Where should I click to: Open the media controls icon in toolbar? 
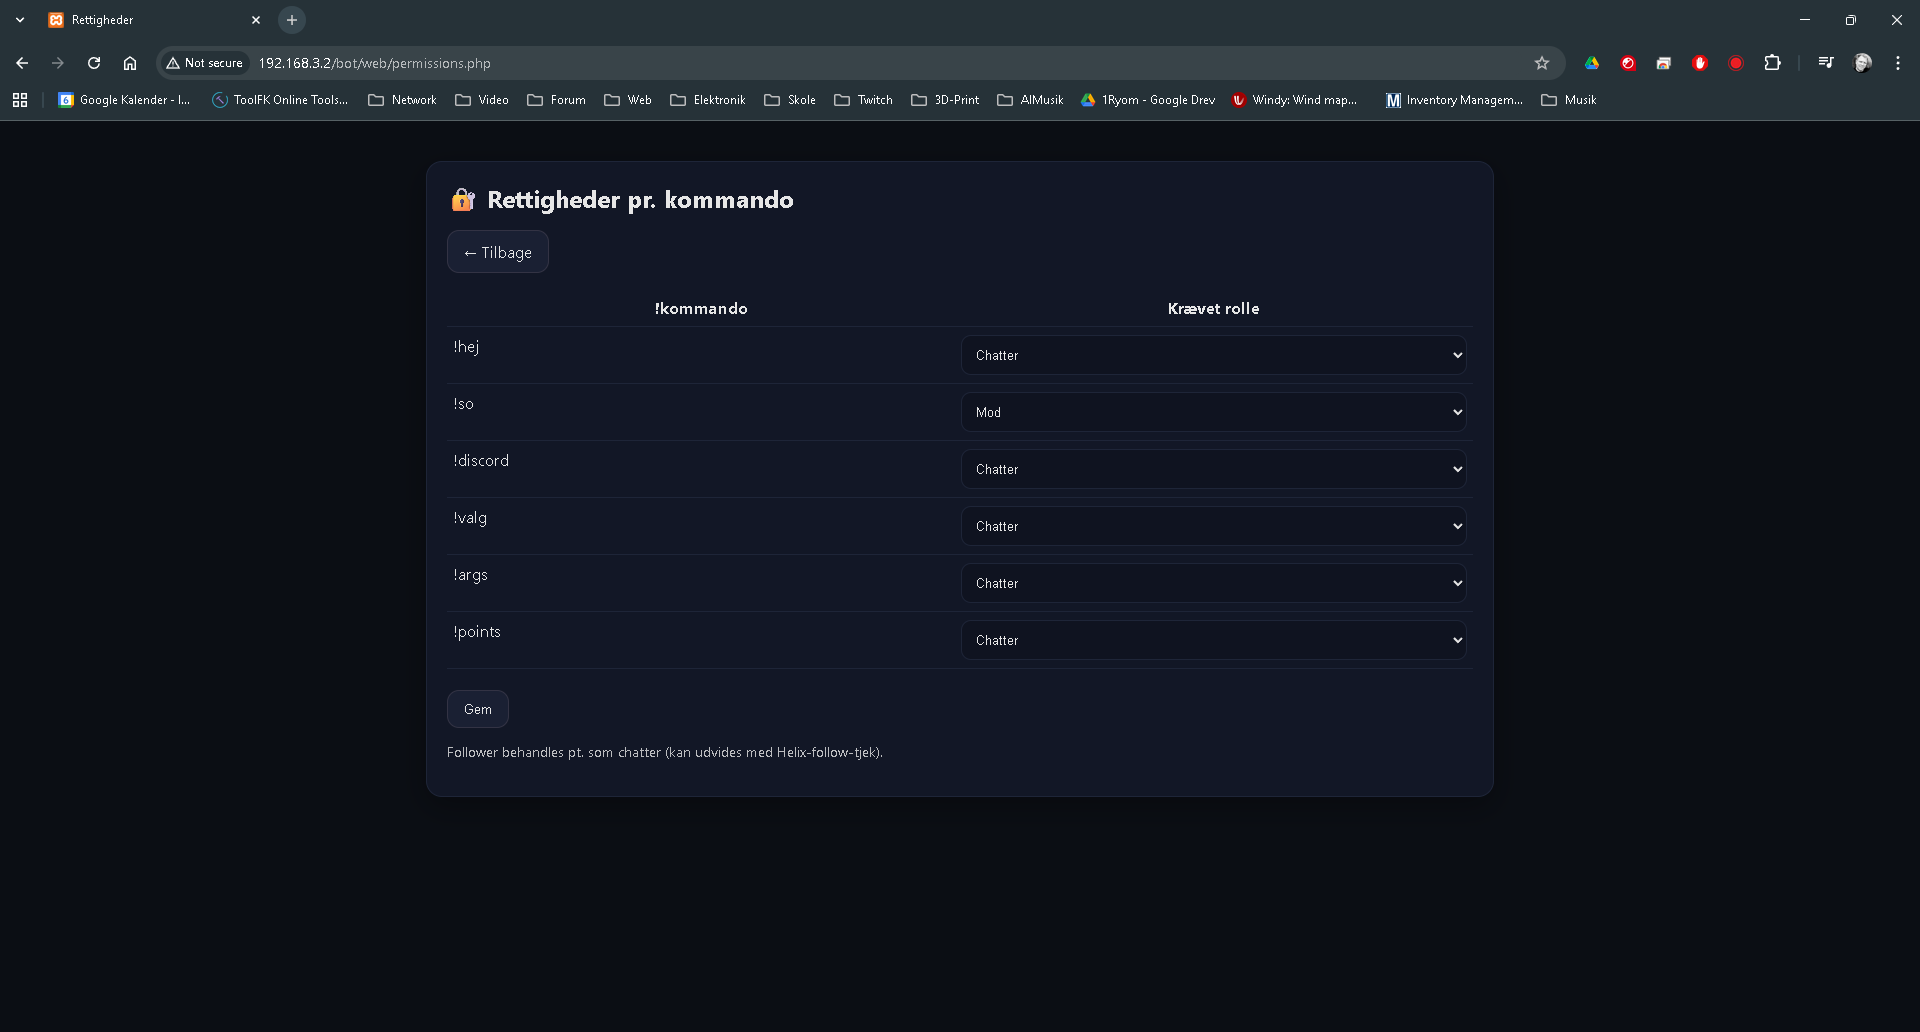pyautogui.click(x=1826, y=63)
